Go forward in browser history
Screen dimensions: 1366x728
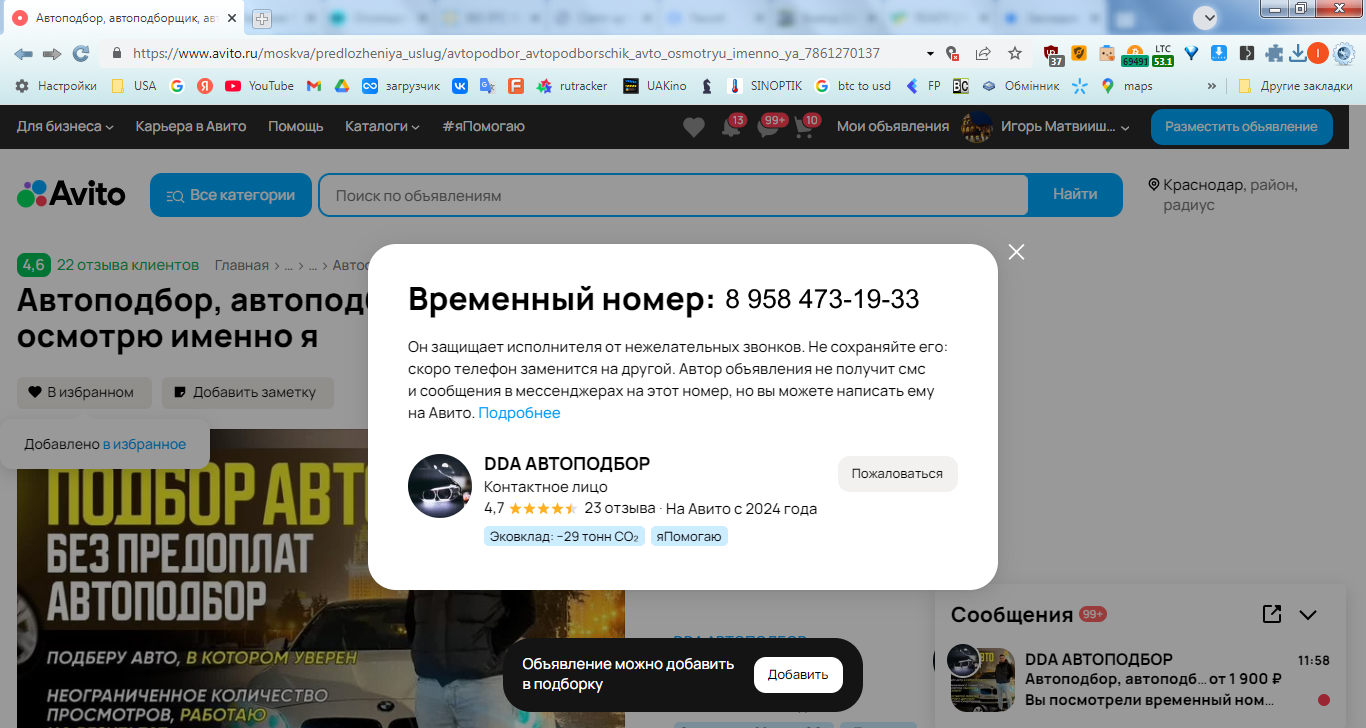click(x=52, y=53)
